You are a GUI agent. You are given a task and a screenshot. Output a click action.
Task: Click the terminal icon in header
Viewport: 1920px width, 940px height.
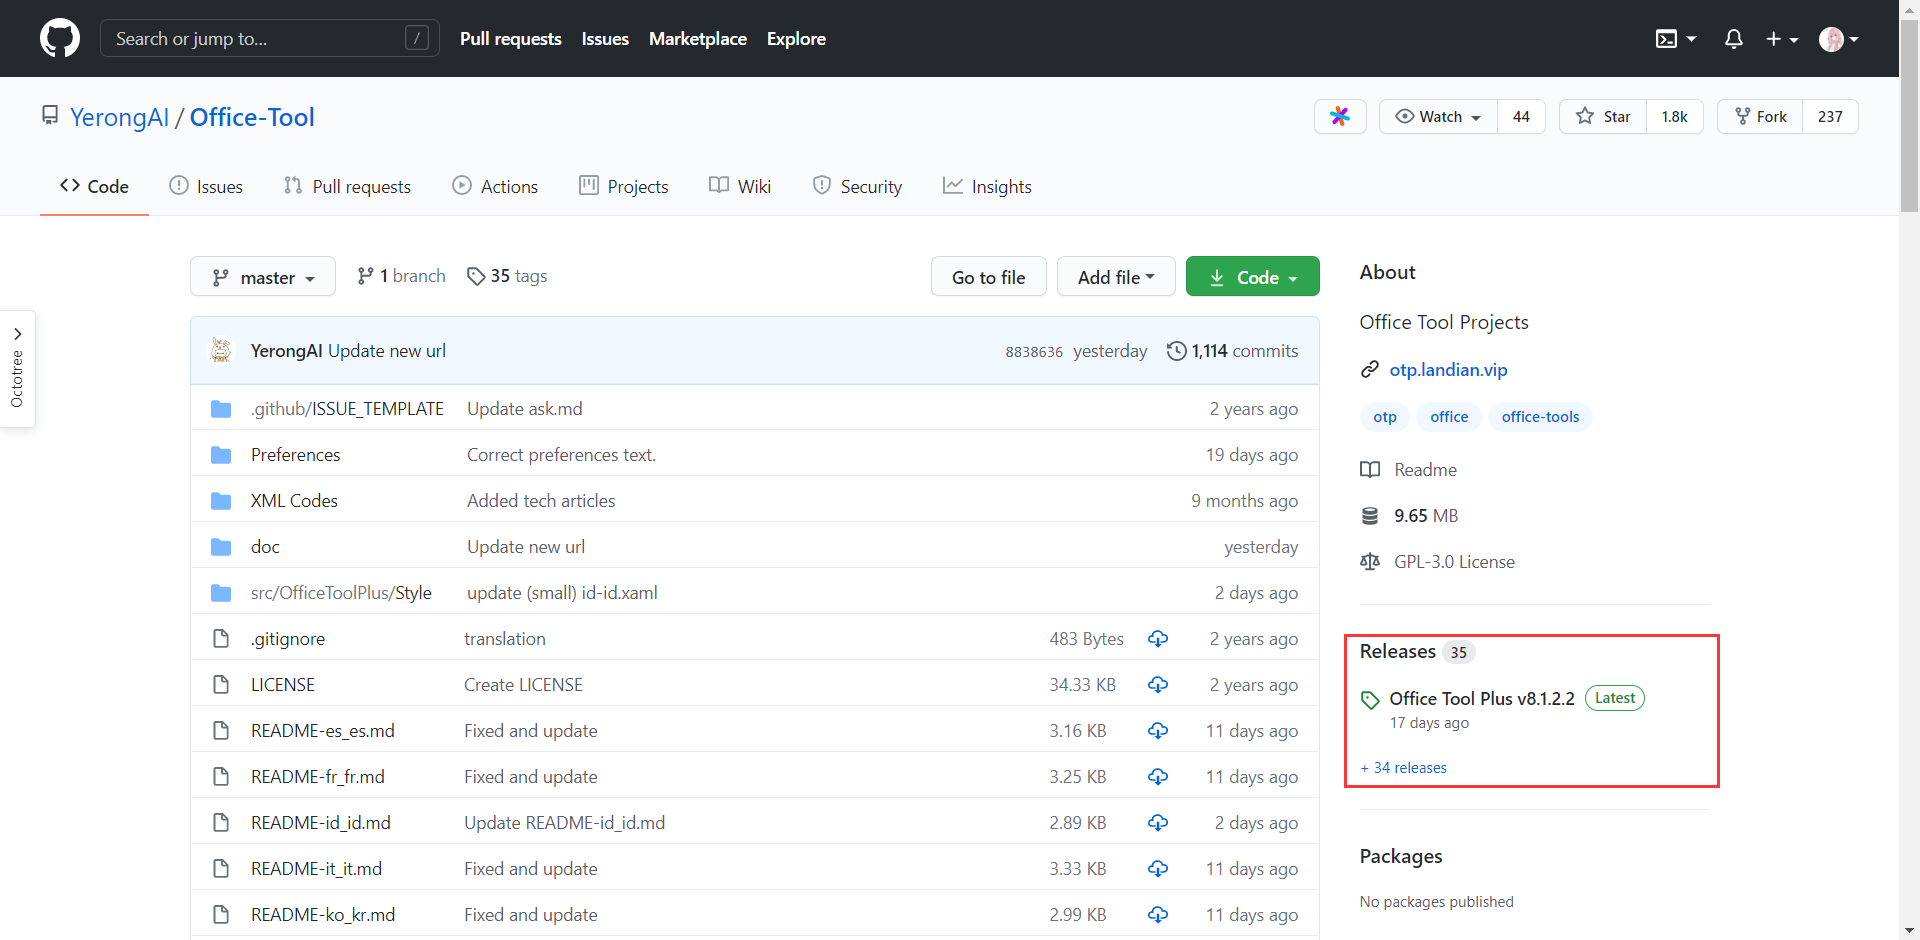click(1666, 39)
